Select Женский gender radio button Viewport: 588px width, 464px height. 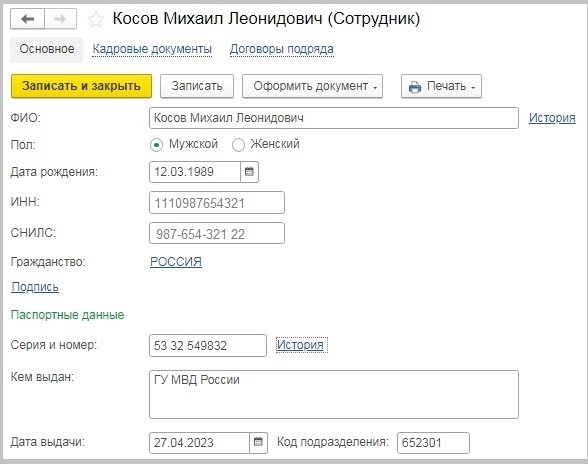(x=238, y=144)
